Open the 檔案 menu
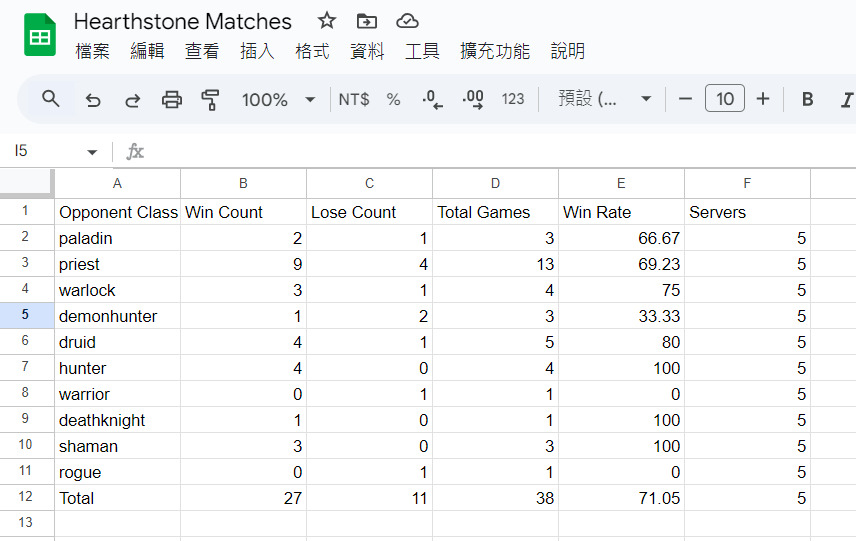This screenshot has height=541, width=856. 92,51
